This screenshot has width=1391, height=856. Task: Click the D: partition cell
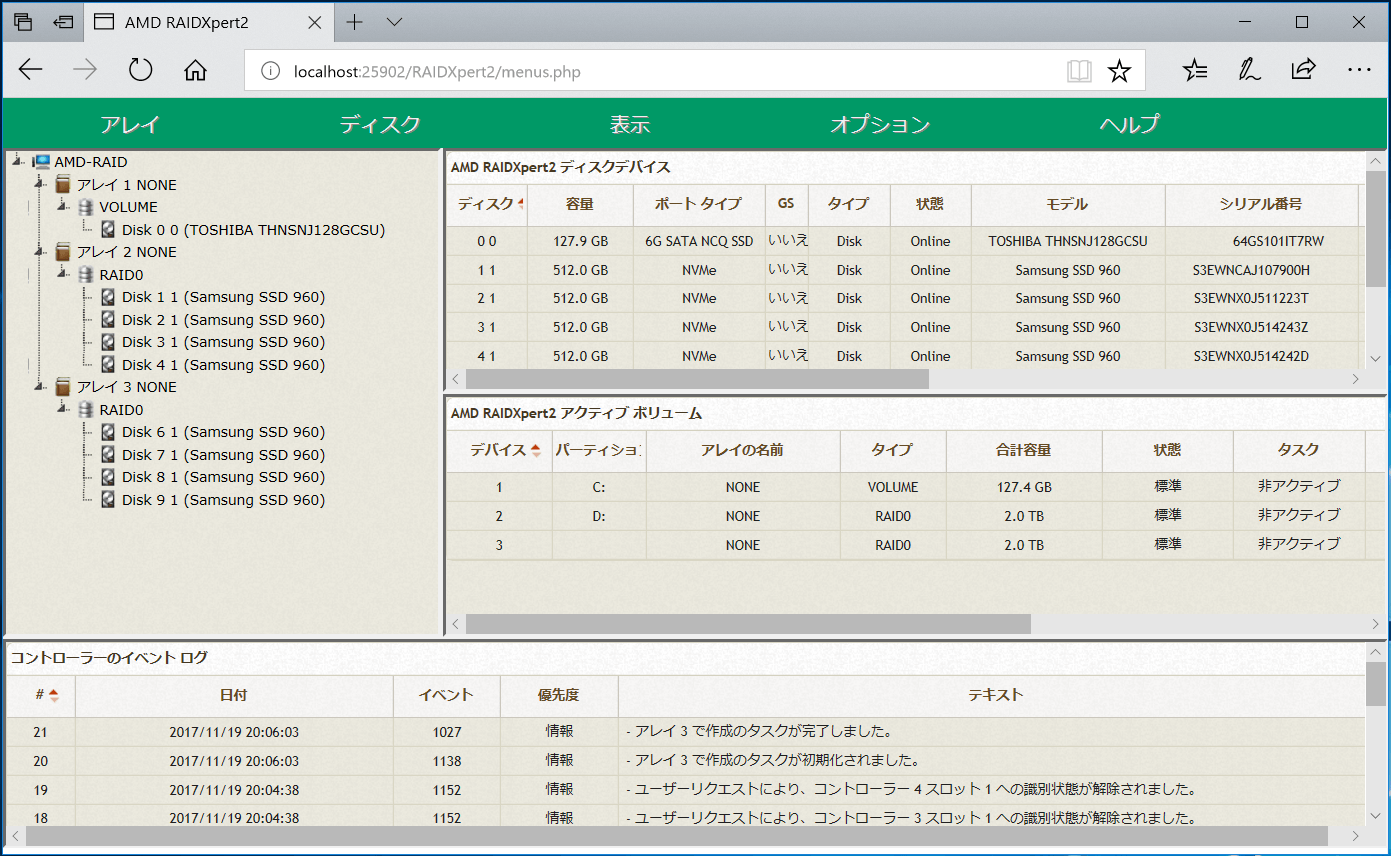599,516
